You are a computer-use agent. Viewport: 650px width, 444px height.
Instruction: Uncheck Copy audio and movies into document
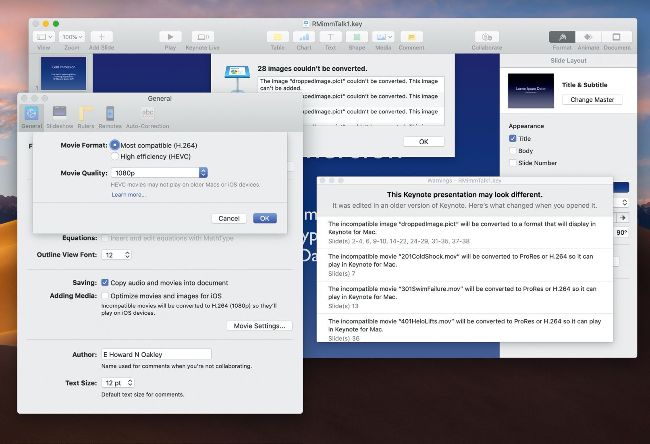coord(104,283)
